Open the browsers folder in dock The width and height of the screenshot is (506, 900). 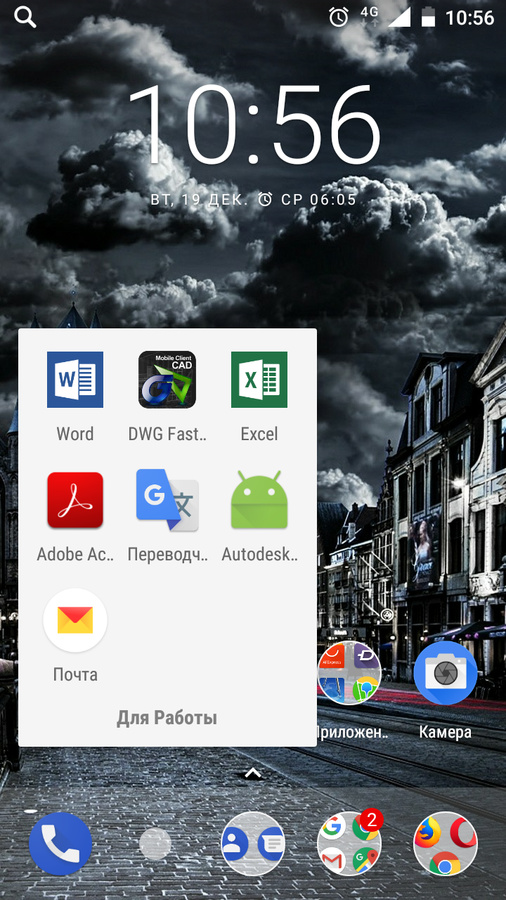[445, 844]
